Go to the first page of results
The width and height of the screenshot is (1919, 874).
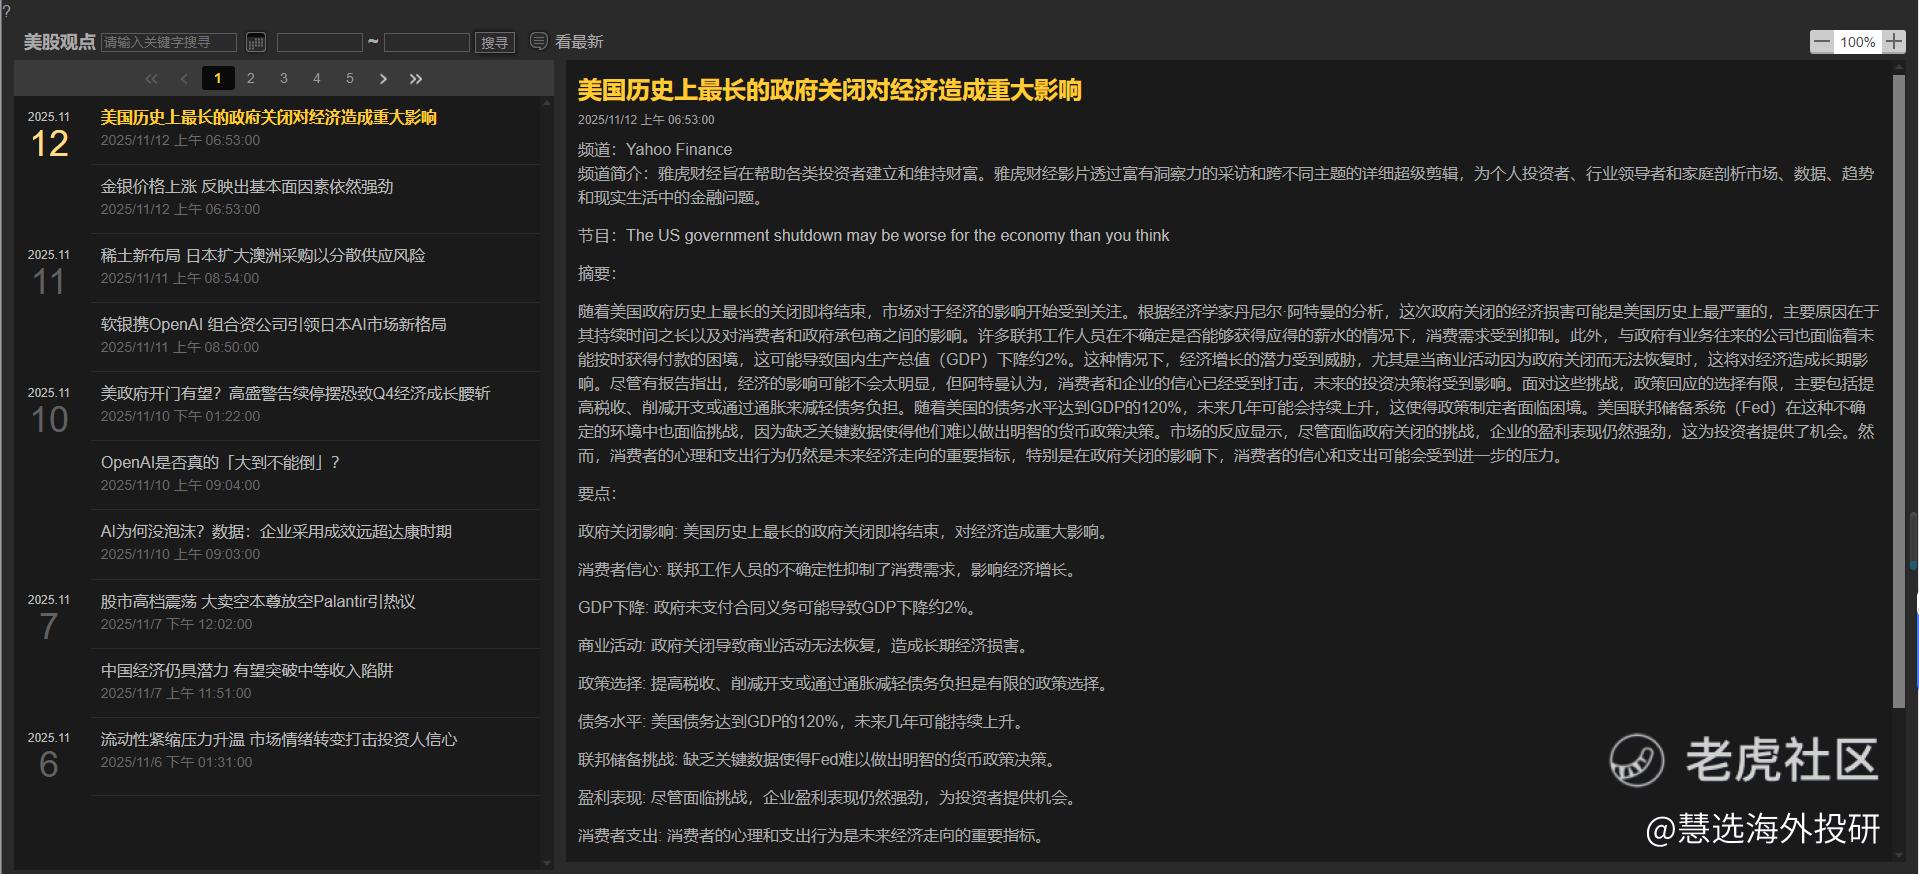click(x=152, y=78)
